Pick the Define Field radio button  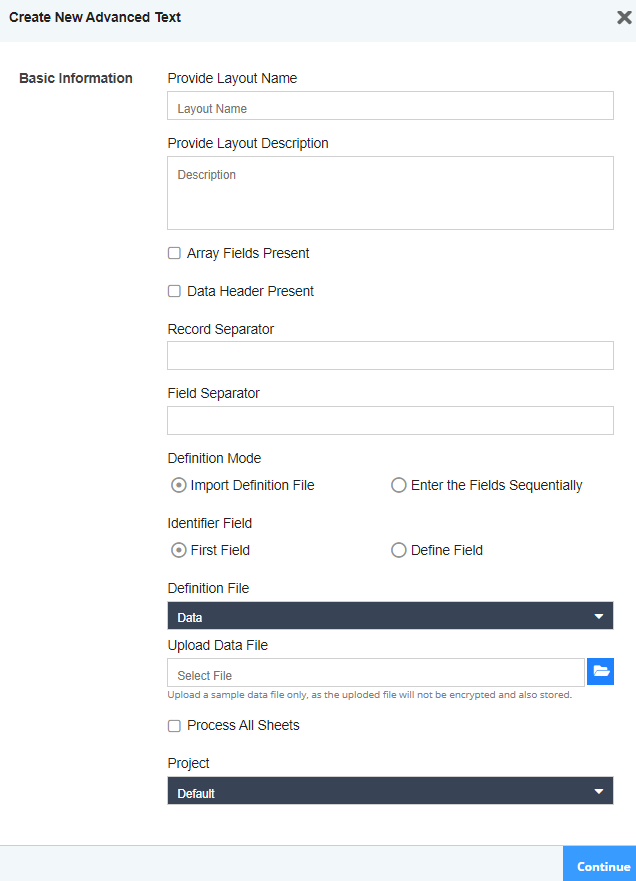pos(399,551)
